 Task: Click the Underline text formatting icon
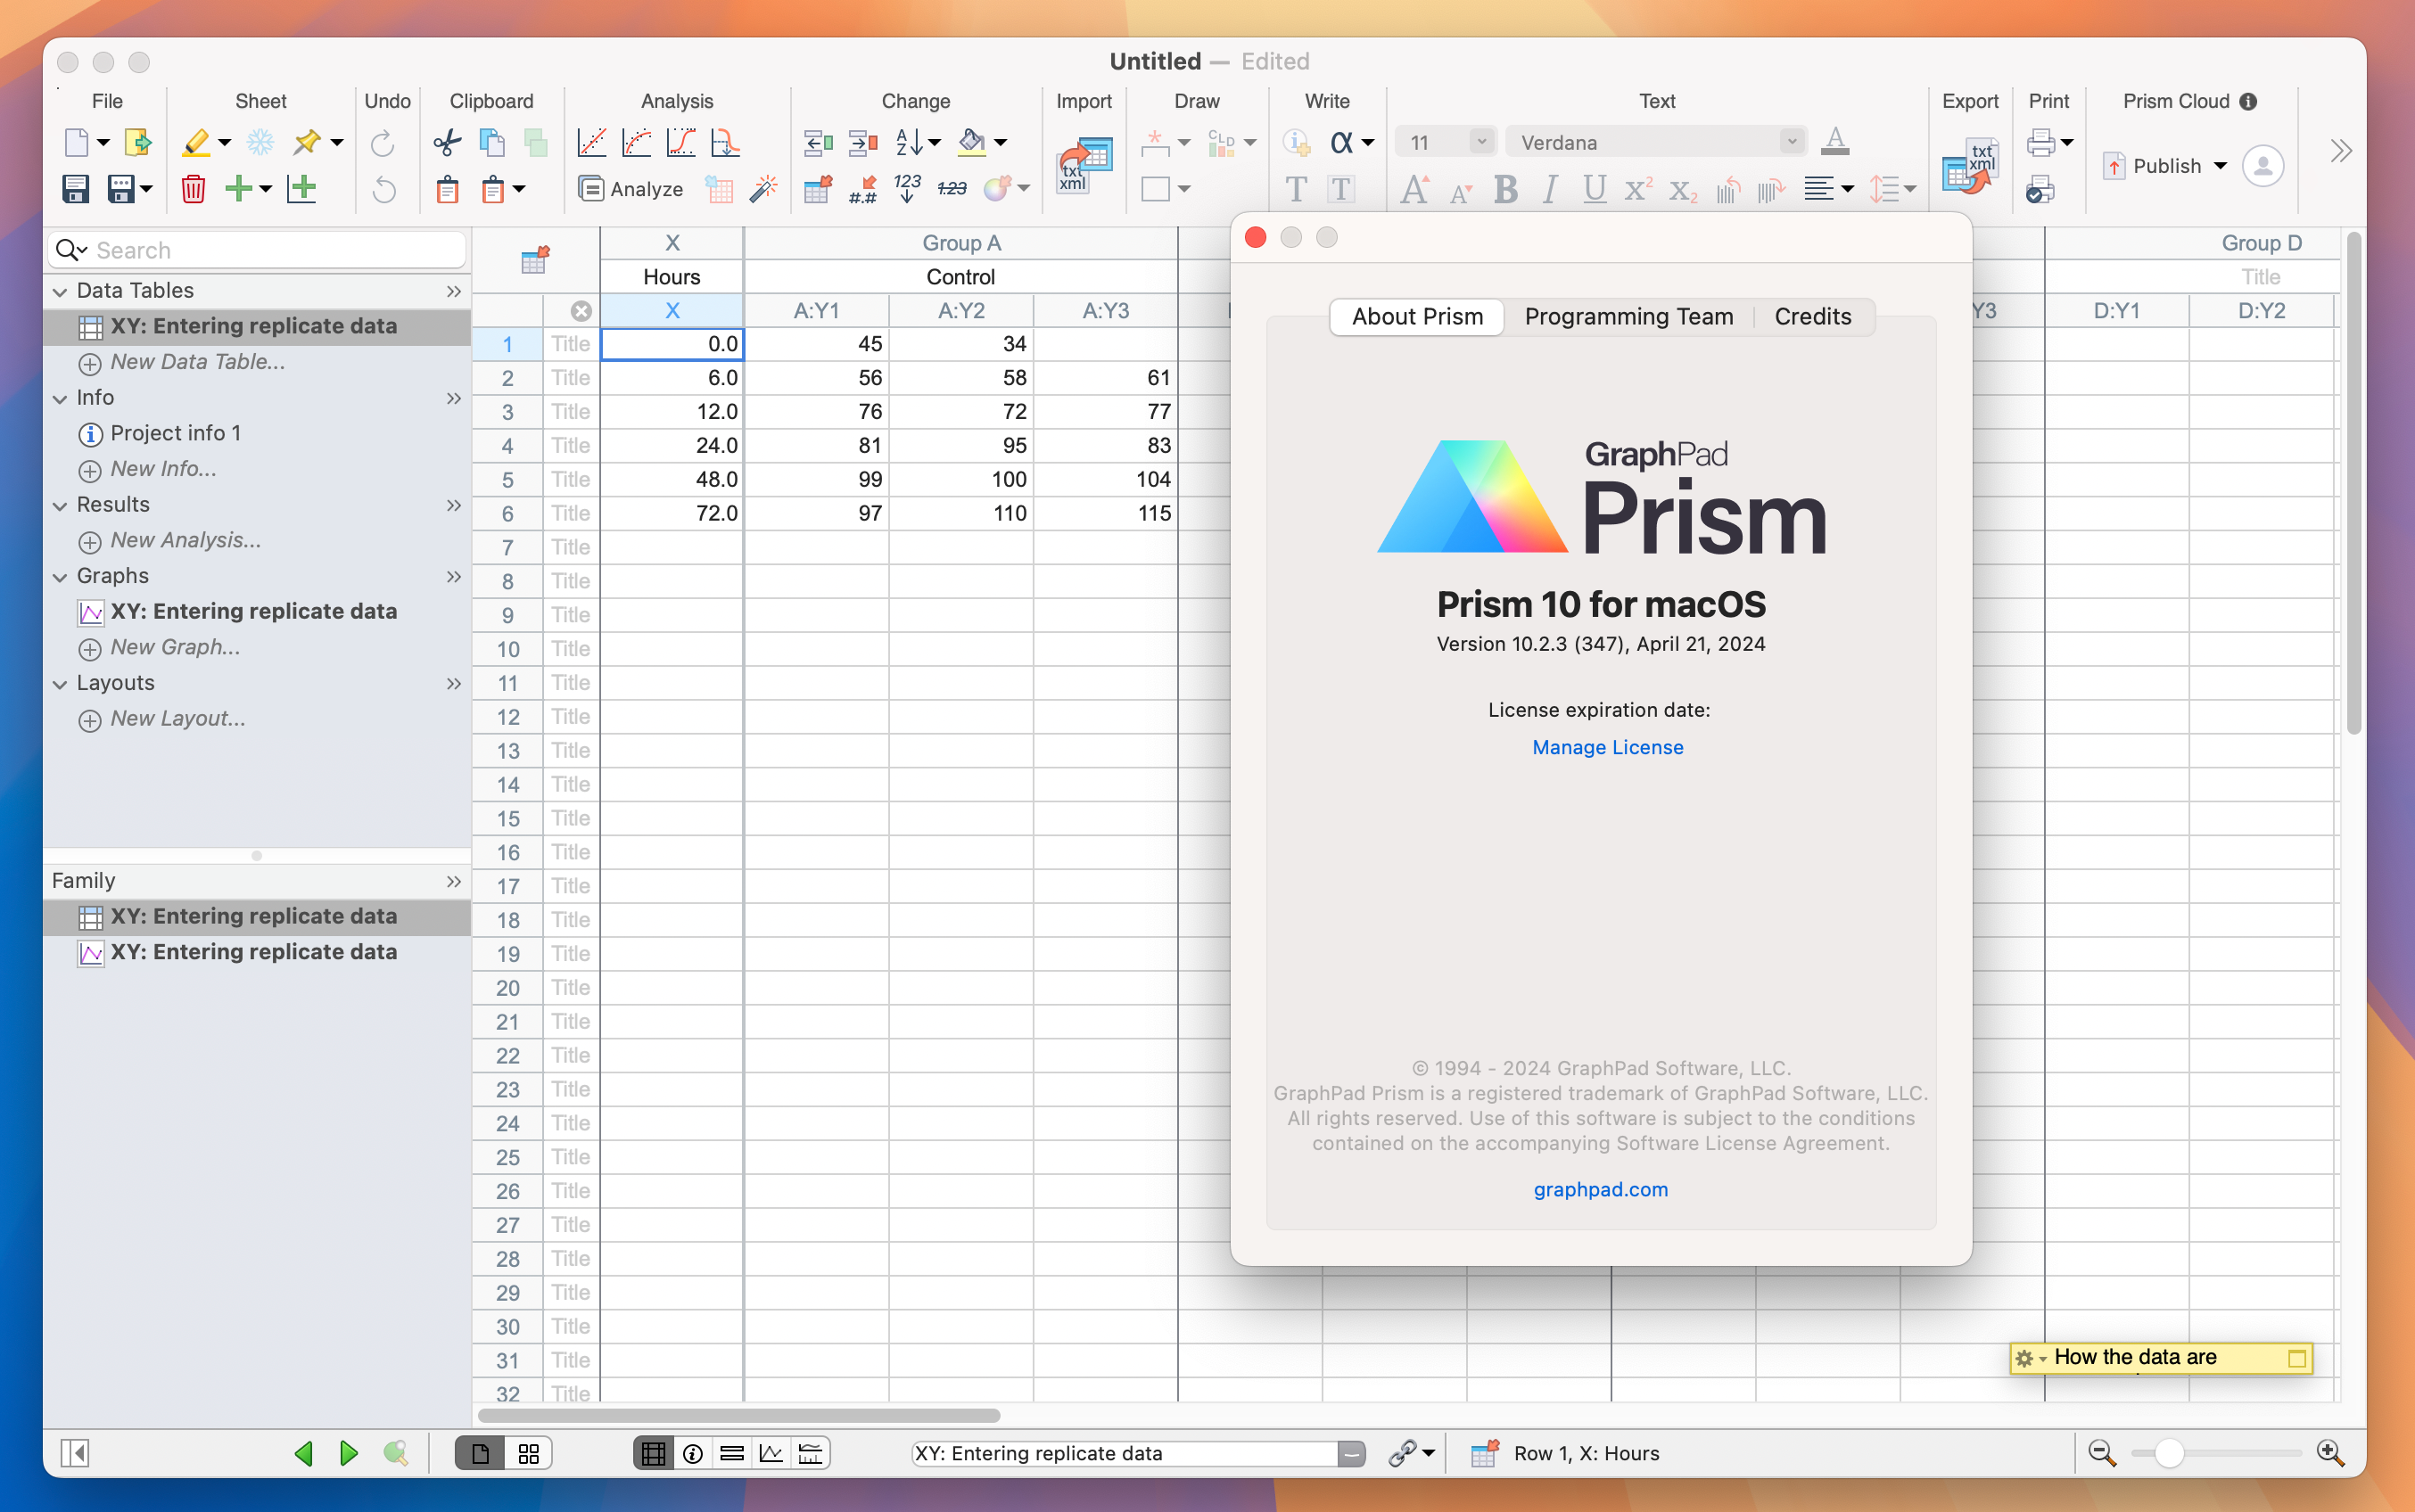[x=1594, y=188]
